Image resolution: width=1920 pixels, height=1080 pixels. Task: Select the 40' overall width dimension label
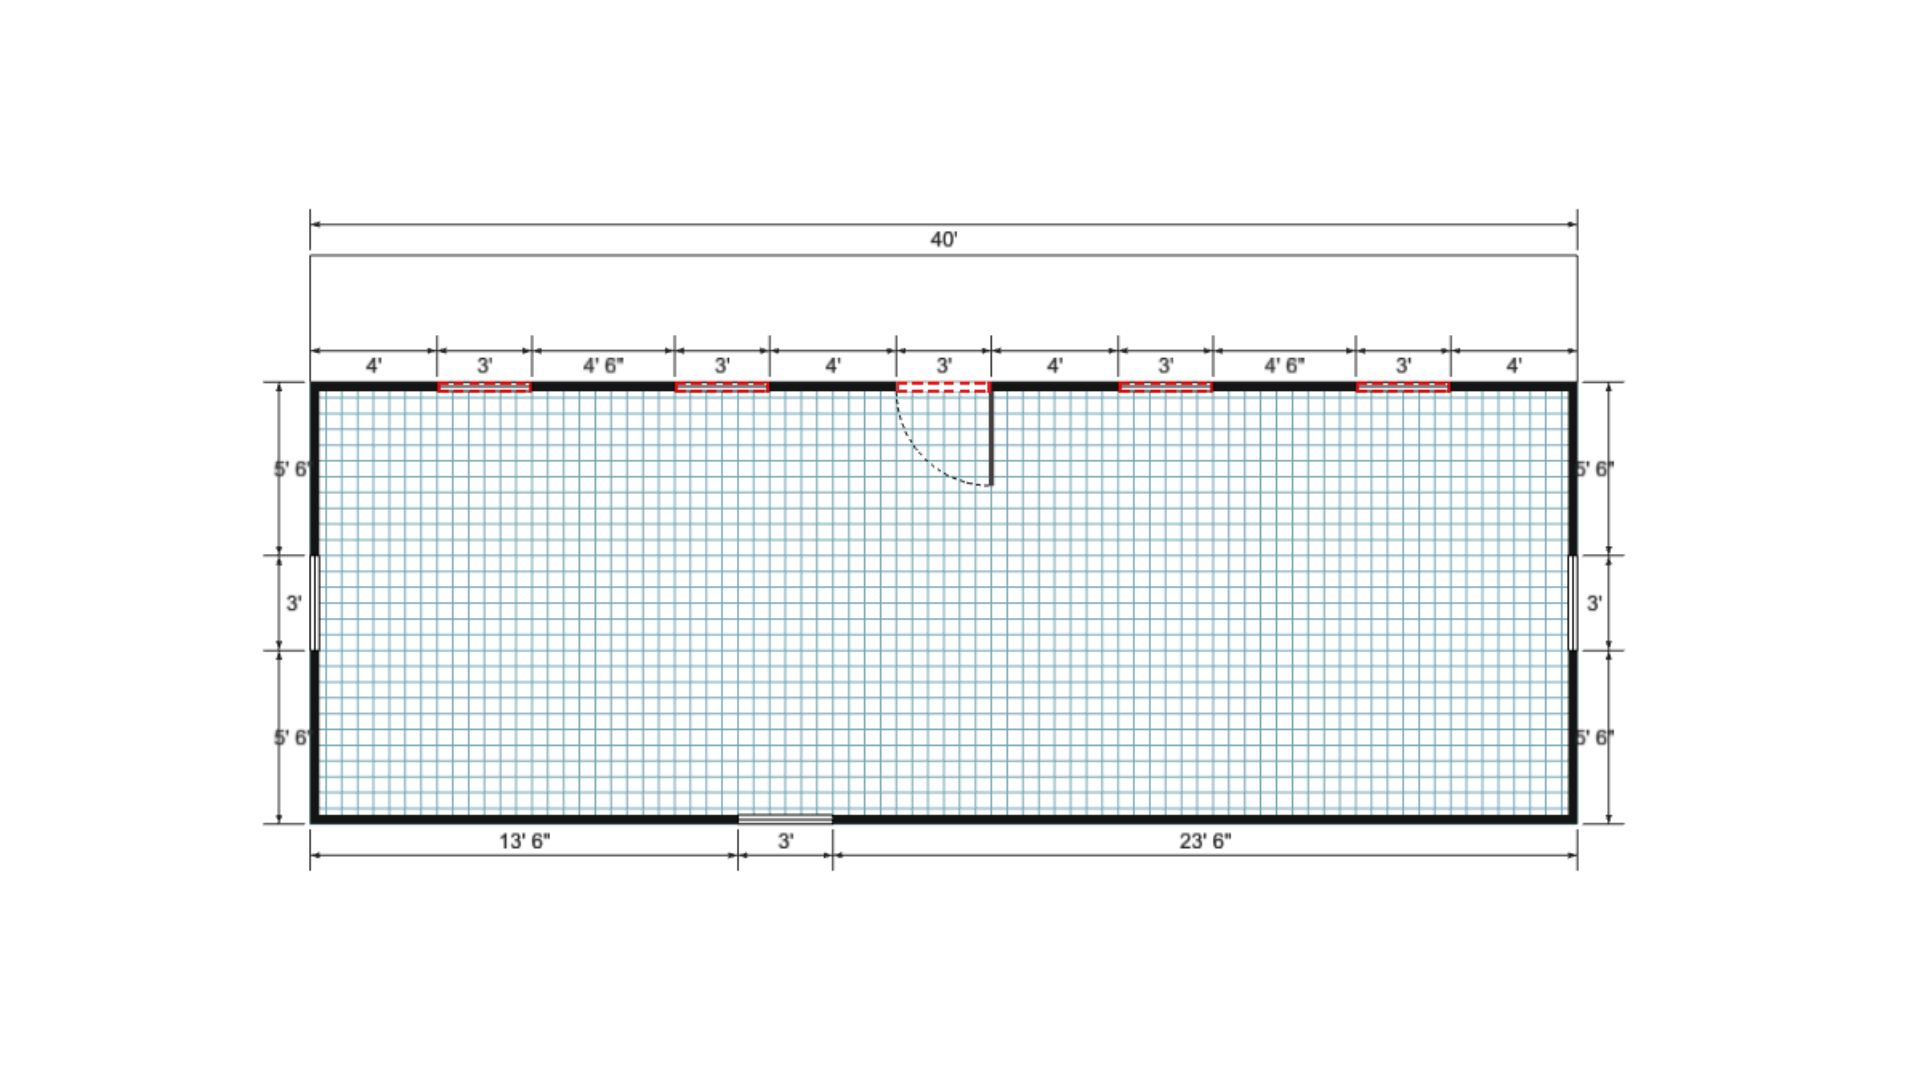point(944,240)
